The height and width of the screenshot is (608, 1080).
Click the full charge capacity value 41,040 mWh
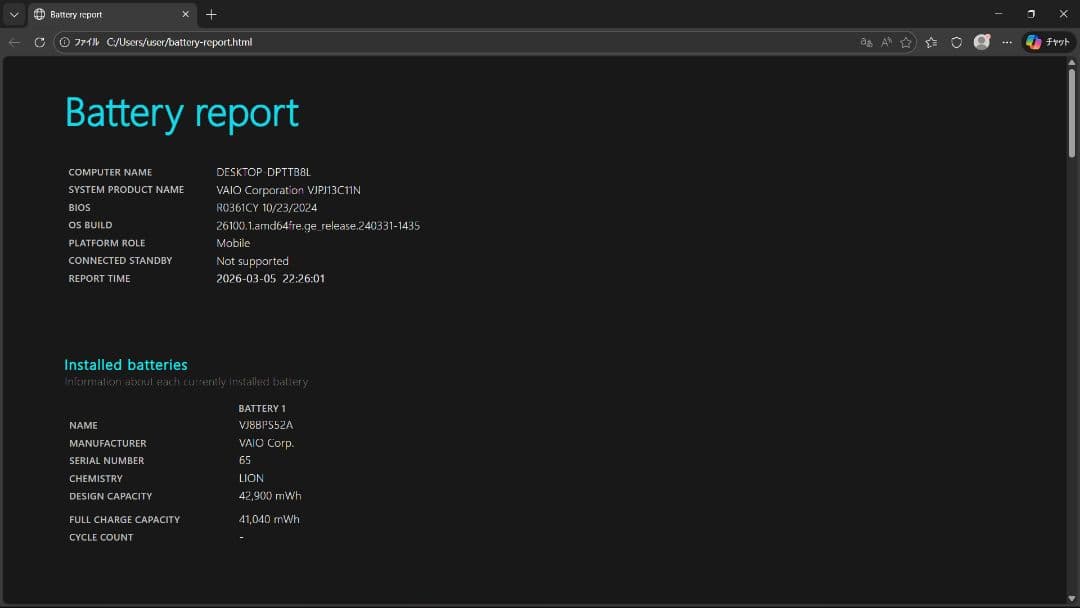click(x=269, y=519)
